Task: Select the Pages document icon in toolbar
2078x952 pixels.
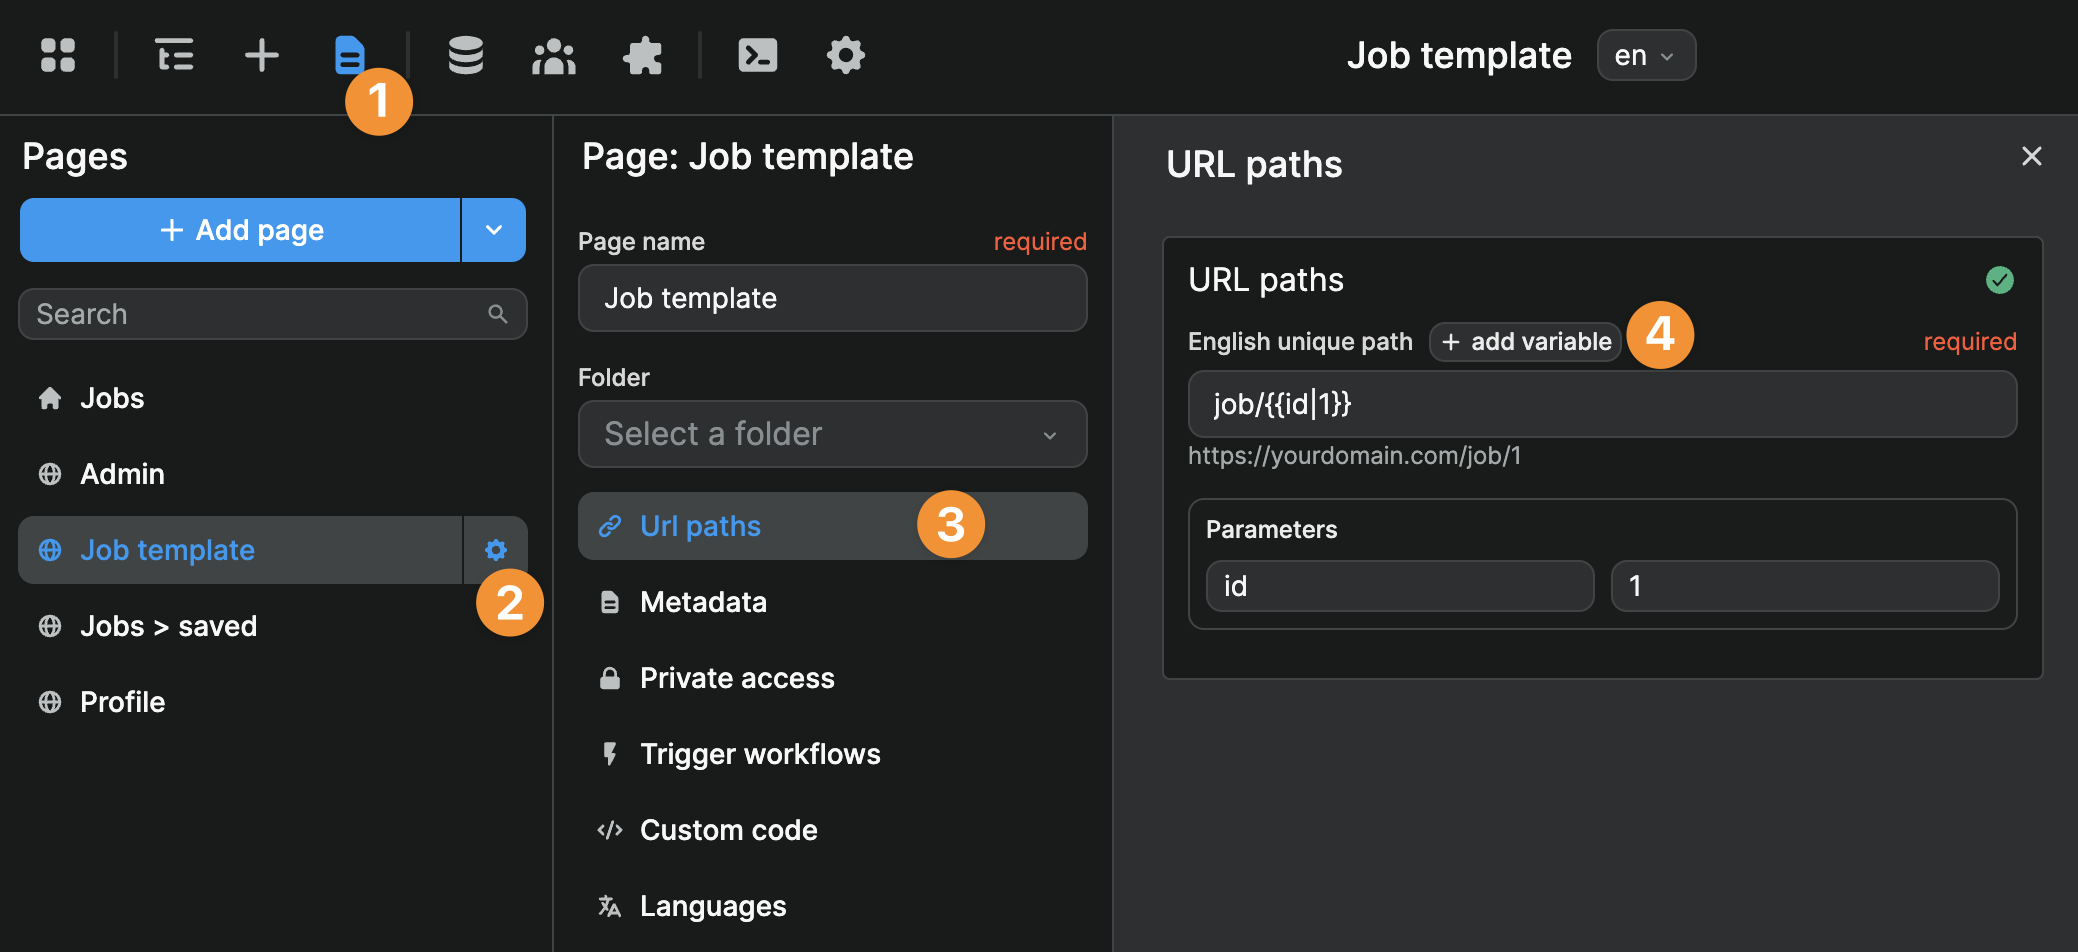Action: (350, 55)
